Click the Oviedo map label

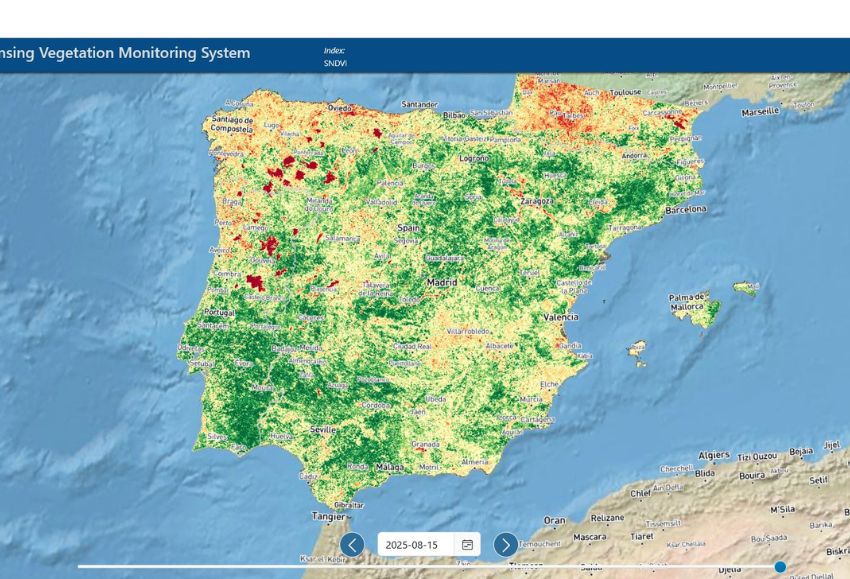coord(340,108)
